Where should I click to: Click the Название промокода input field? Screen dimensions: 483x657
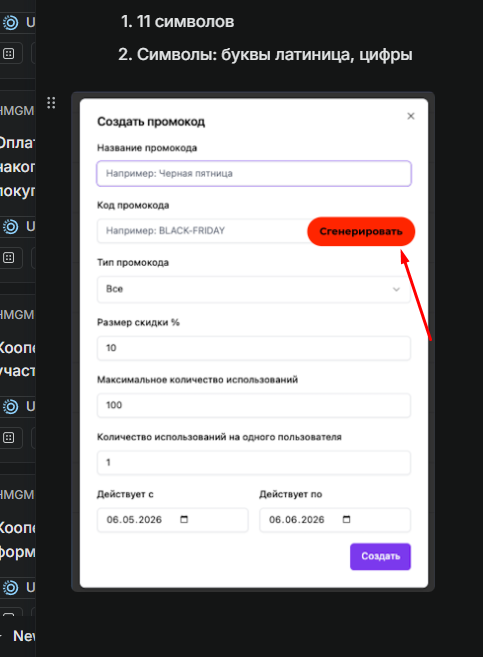click(254, 173)
